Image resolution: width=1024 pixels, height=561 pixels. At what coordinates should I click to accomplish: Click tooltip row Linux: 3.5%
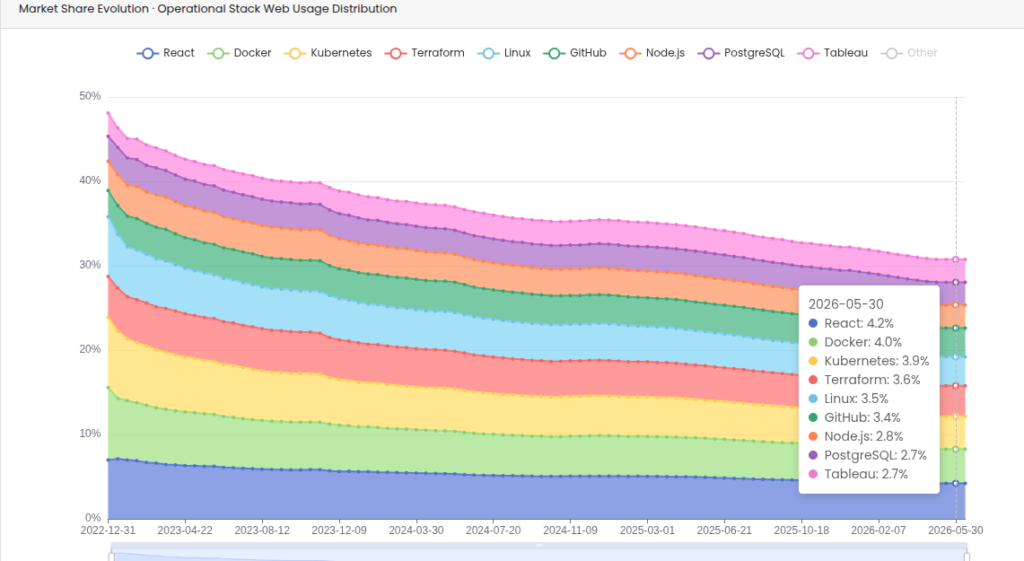(848, 399)
